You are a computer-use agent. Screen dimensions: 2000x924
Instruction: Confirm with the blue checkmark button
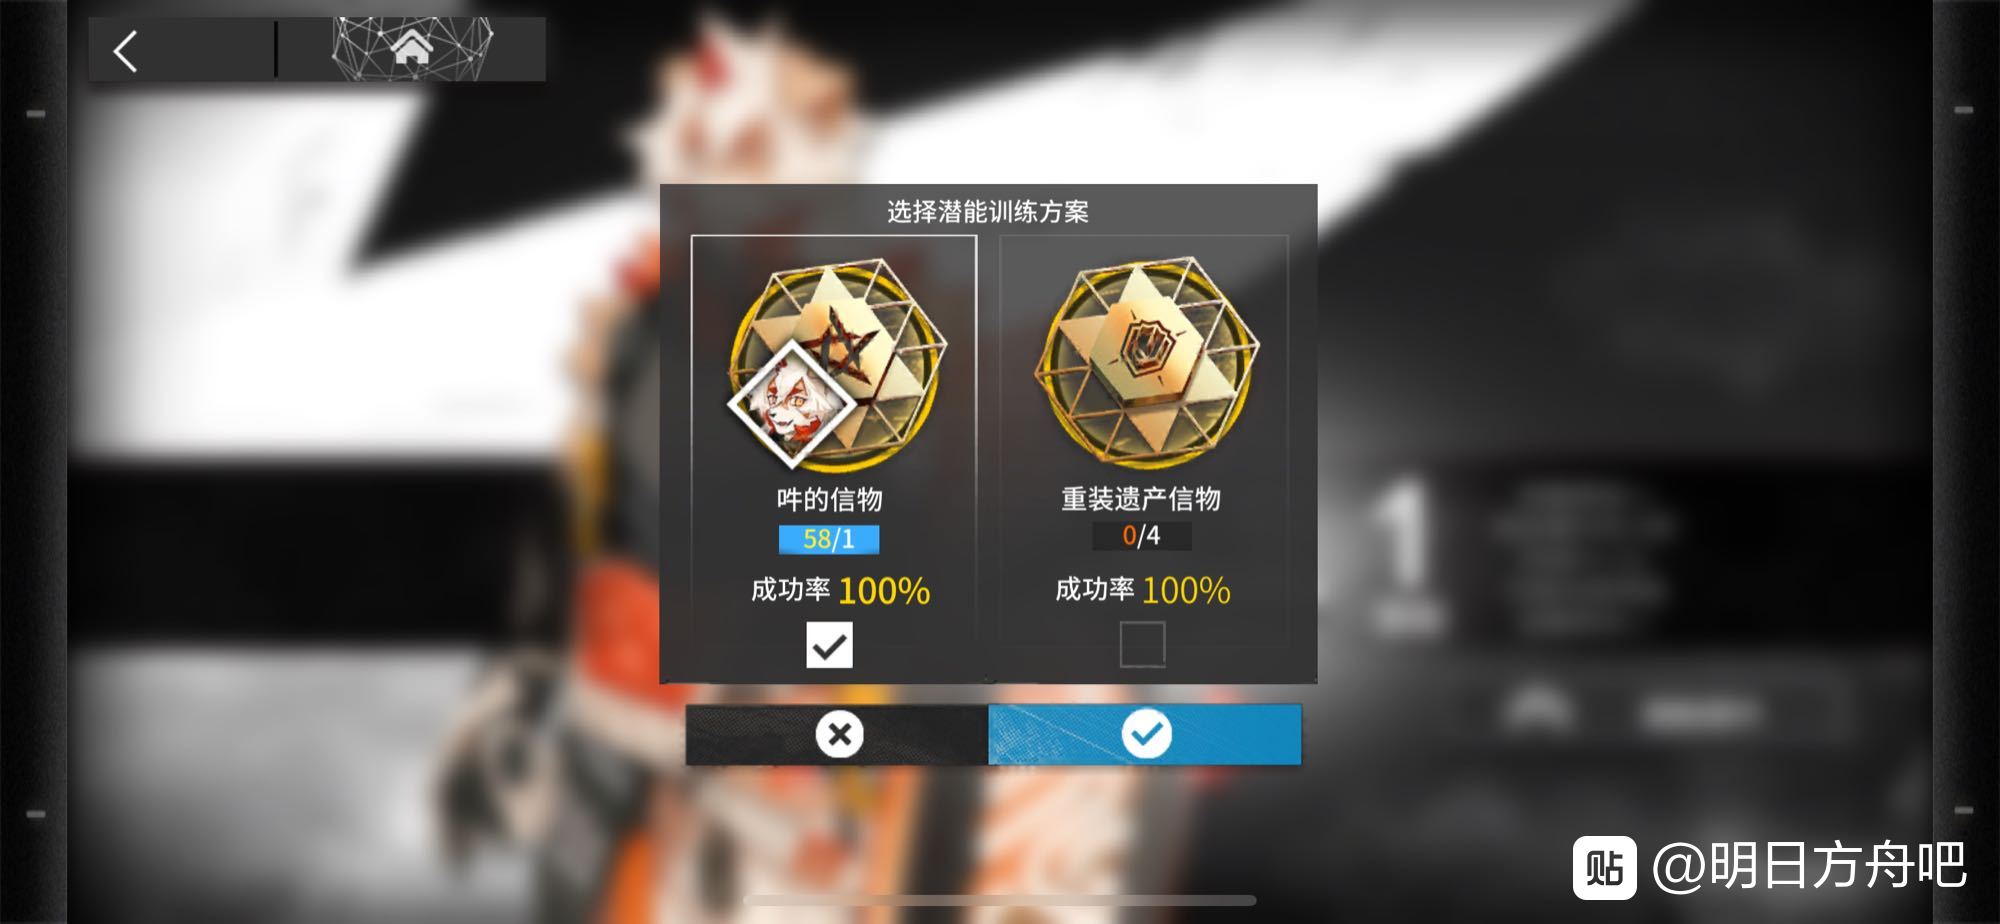[x=1145, y=735]
